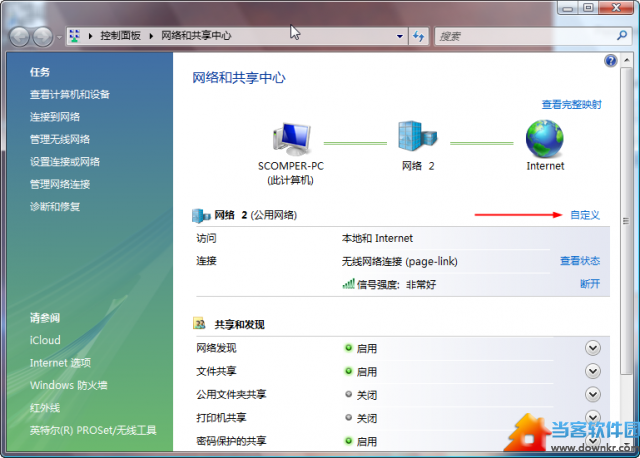
Task: Open 管理网络连接 task link
Action: 60,185
